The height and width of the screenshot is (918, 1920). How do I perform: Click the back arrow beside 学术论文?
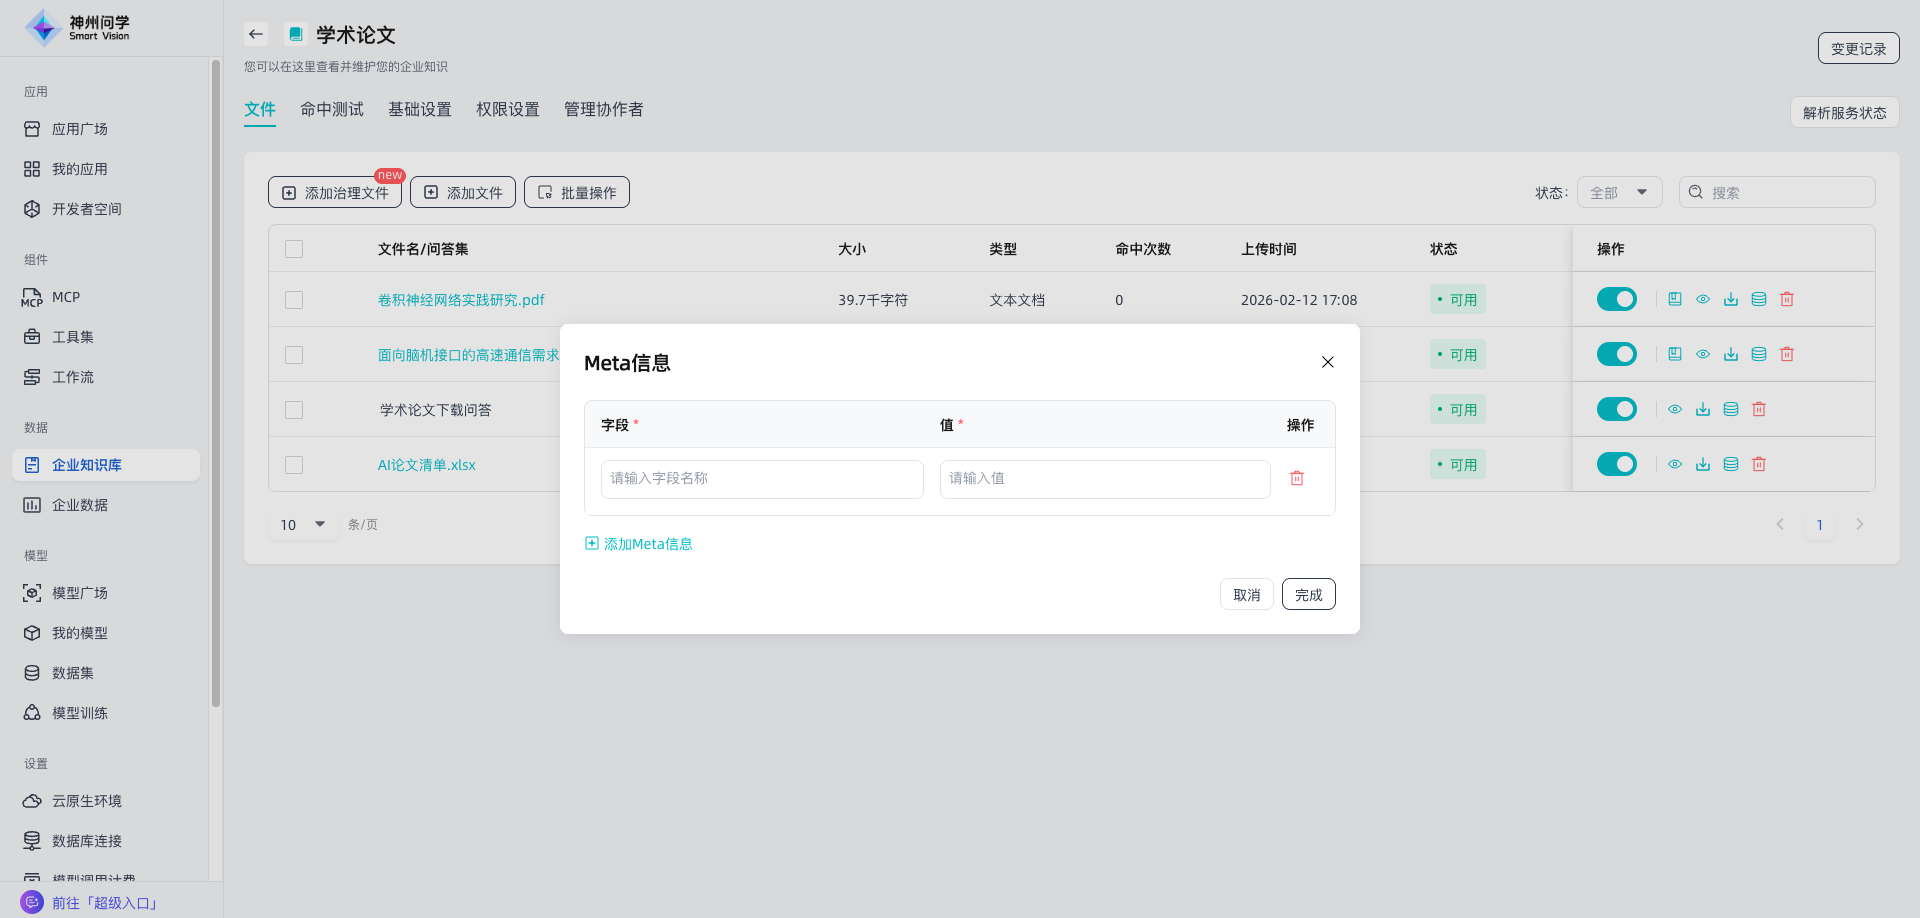pos(256,34)
